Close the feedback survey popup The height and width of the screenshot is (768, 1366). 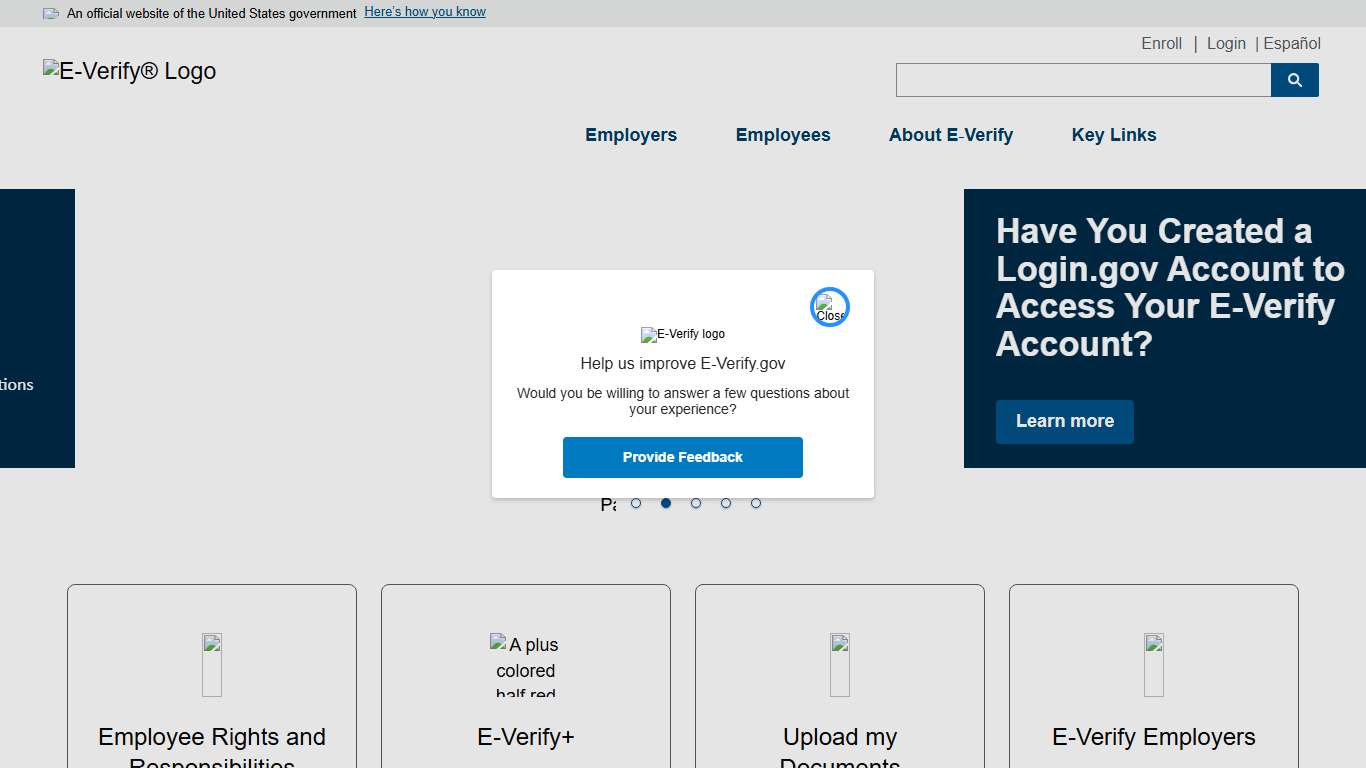click(x=829, y=306)
